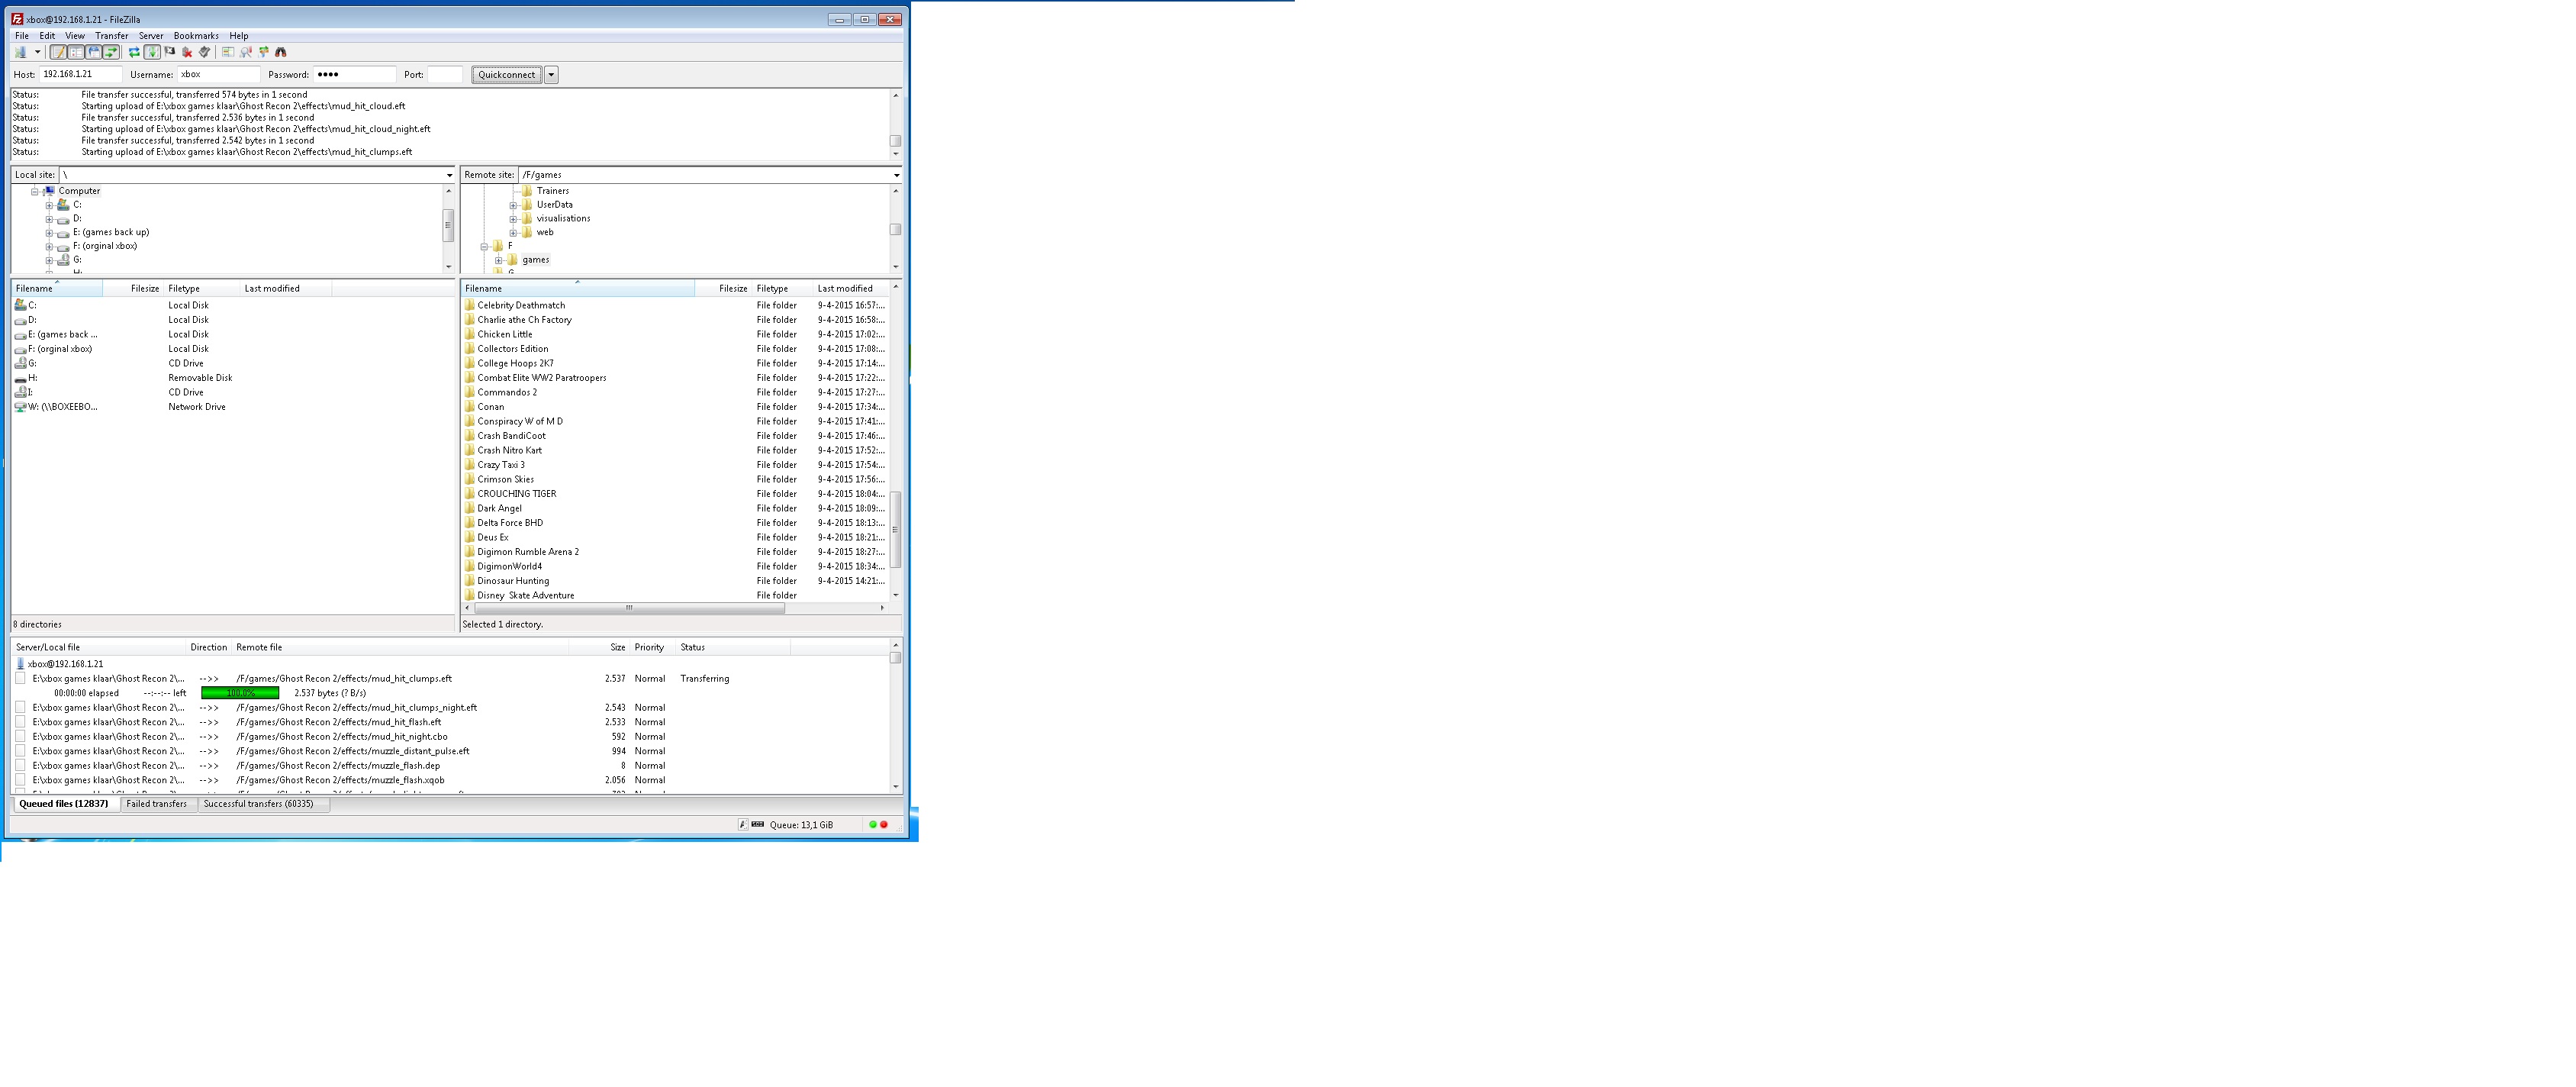
Task: Sort remote list by Filesize column
Action: tap(723, 289)
